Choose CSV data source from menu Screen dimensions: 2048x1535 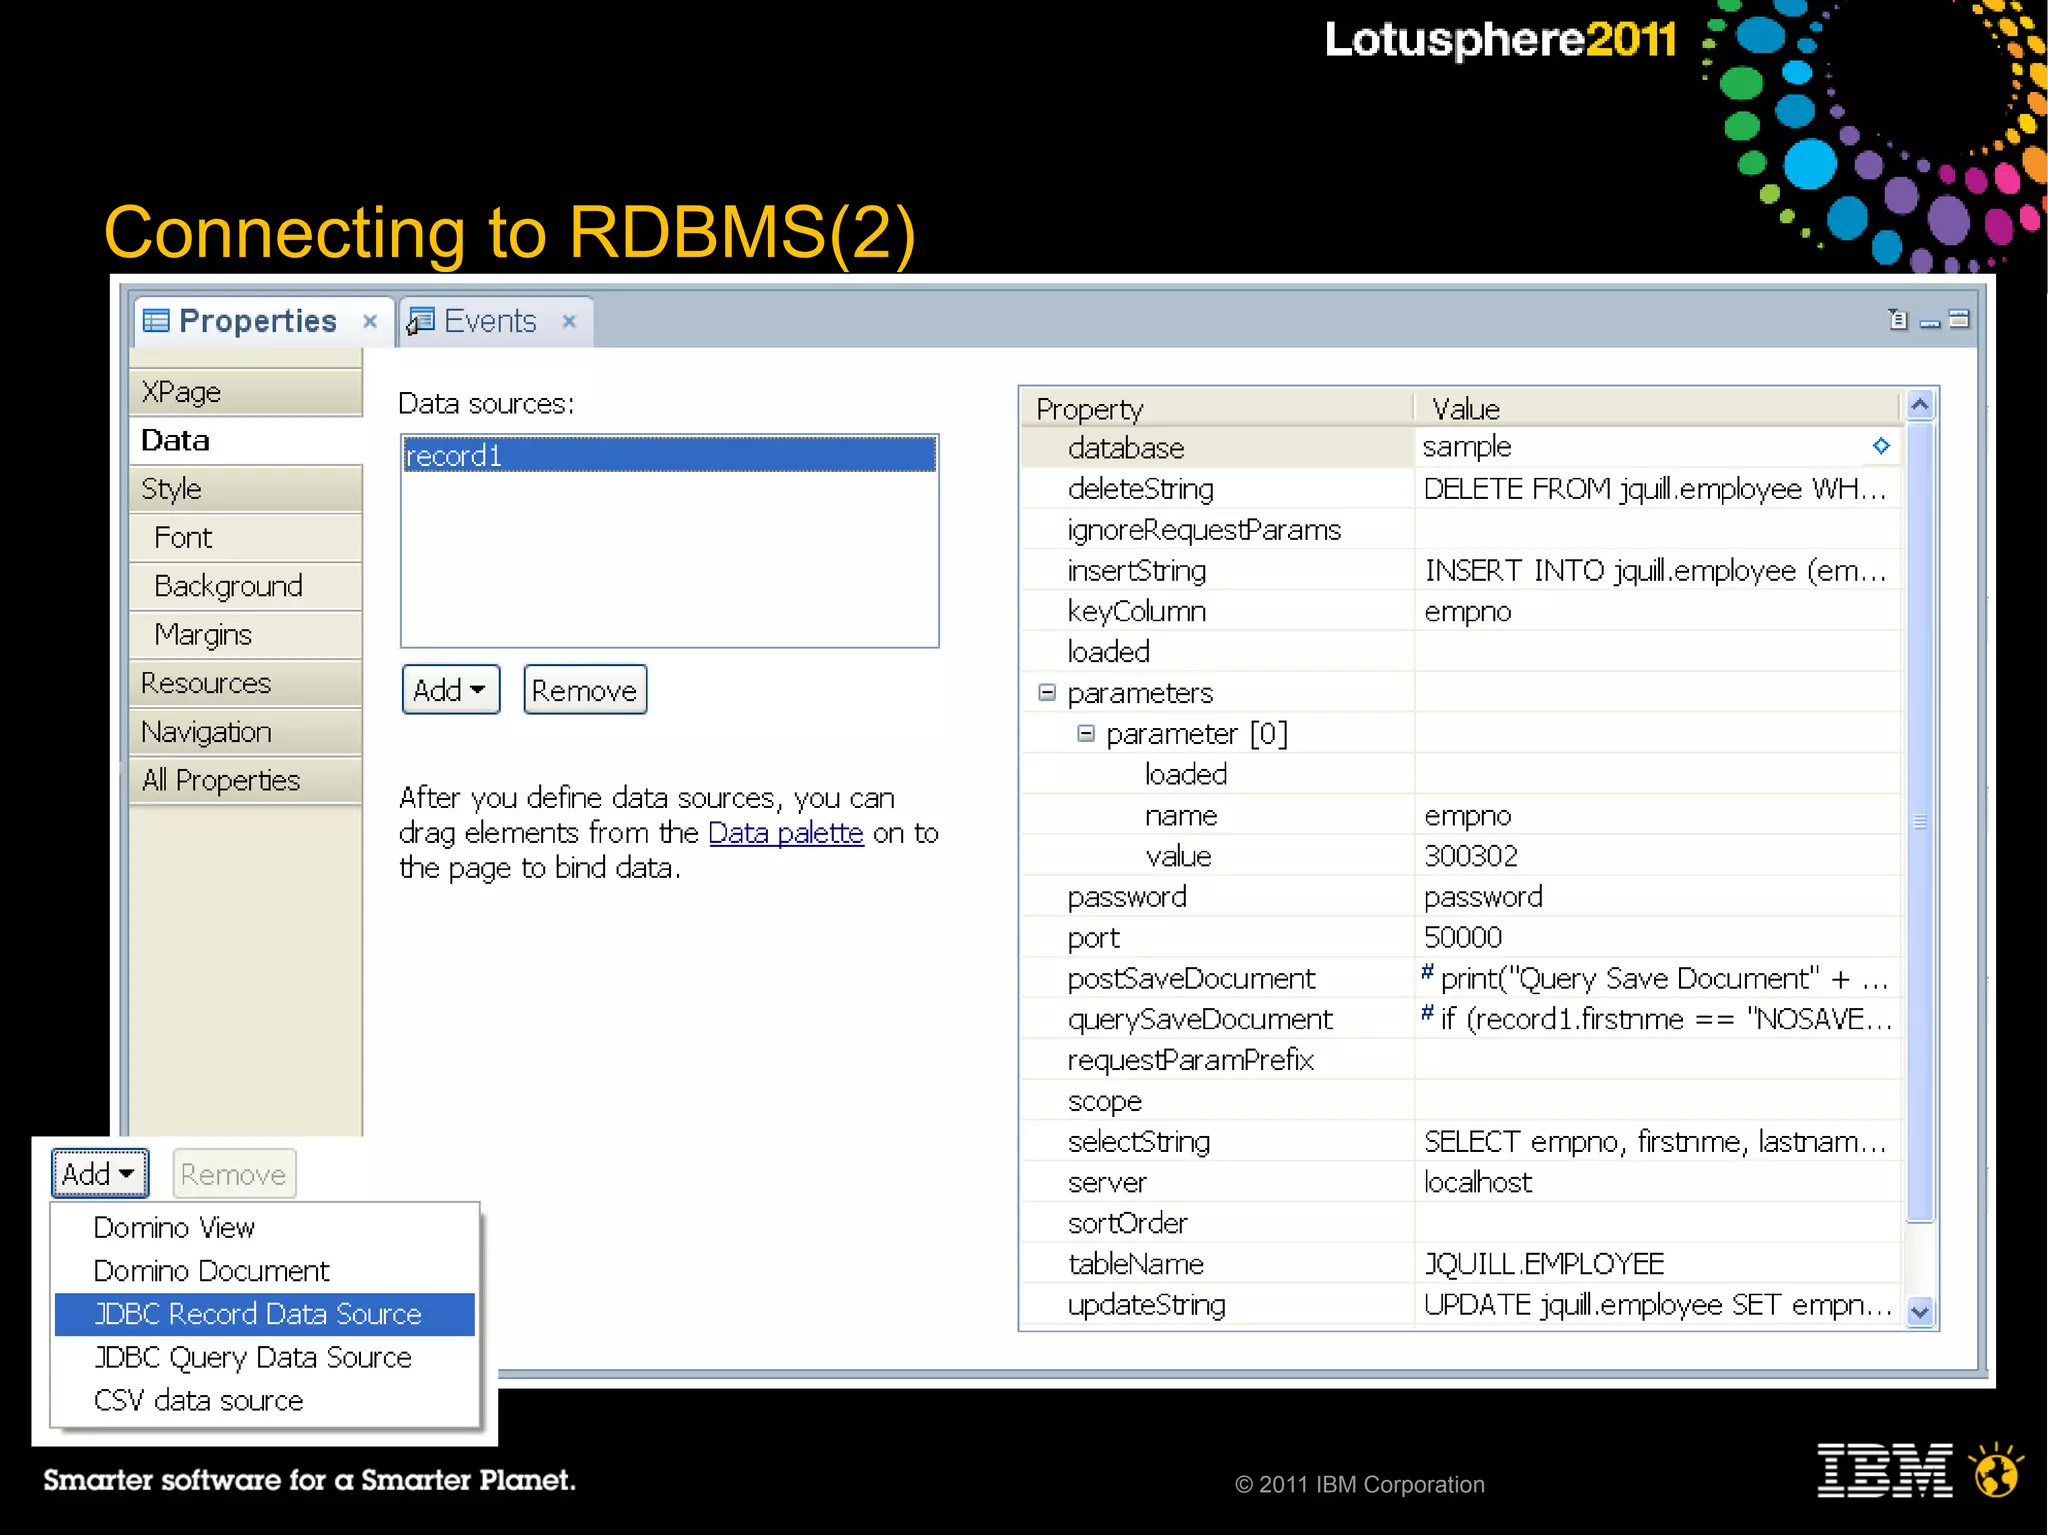pyautogui.click(x=265, y=1400)
